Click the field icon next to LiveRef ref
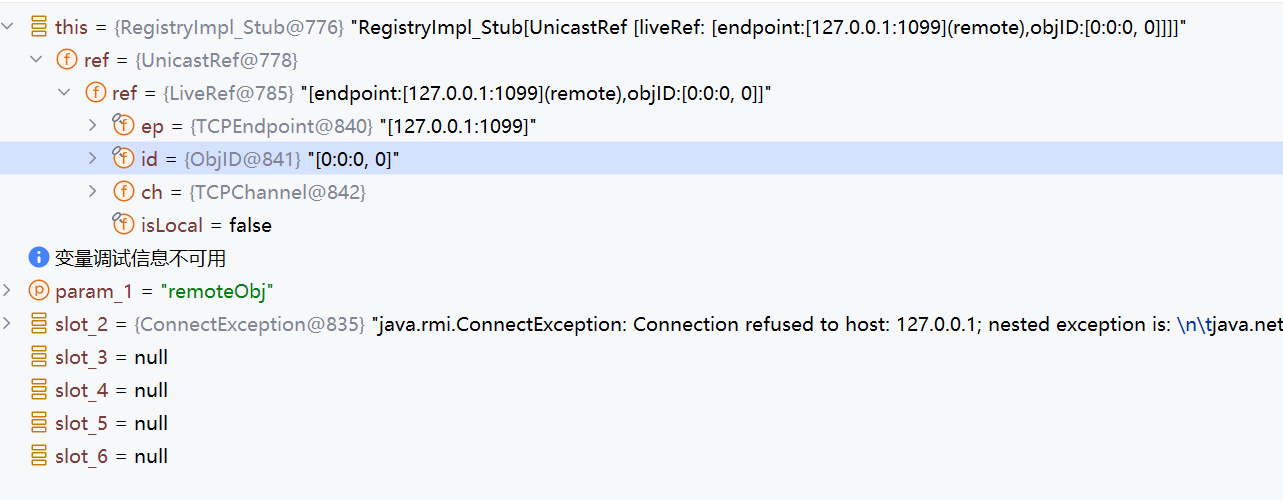Image resolution: width=1283 pixels, height=500 pixels. (96, 93)
